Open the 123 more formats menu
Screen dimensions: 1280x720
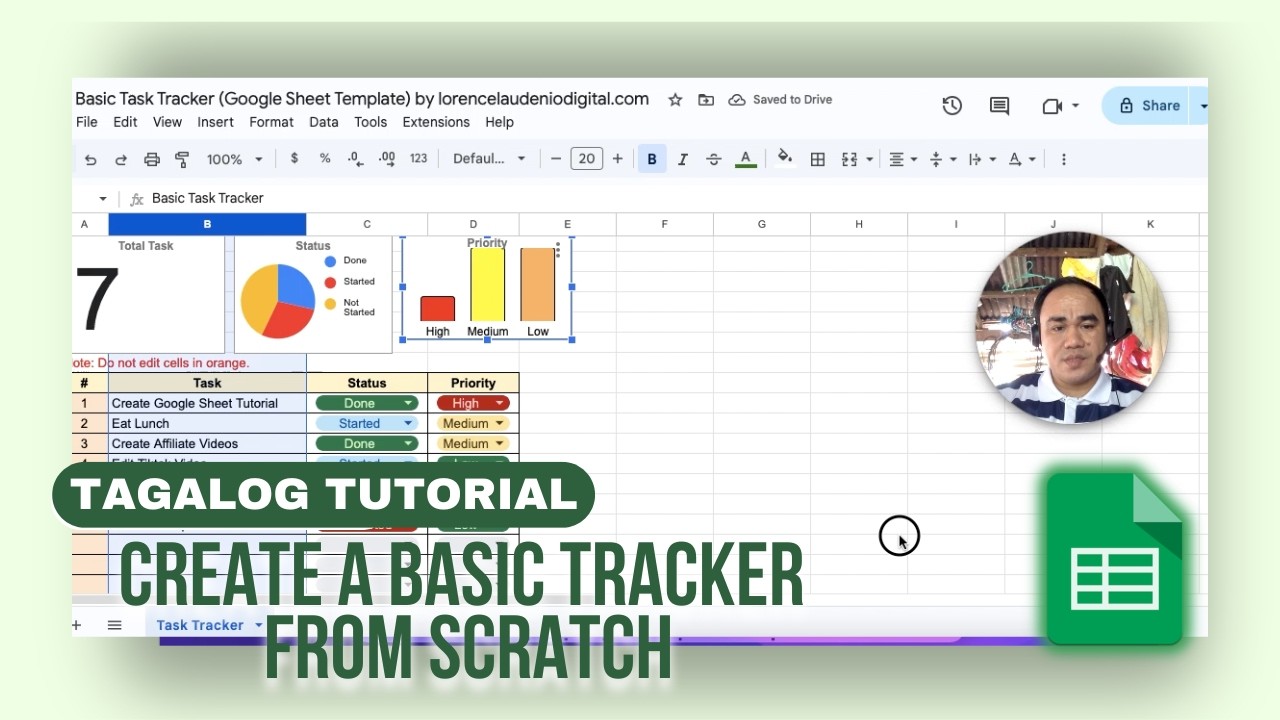(419, 158)
